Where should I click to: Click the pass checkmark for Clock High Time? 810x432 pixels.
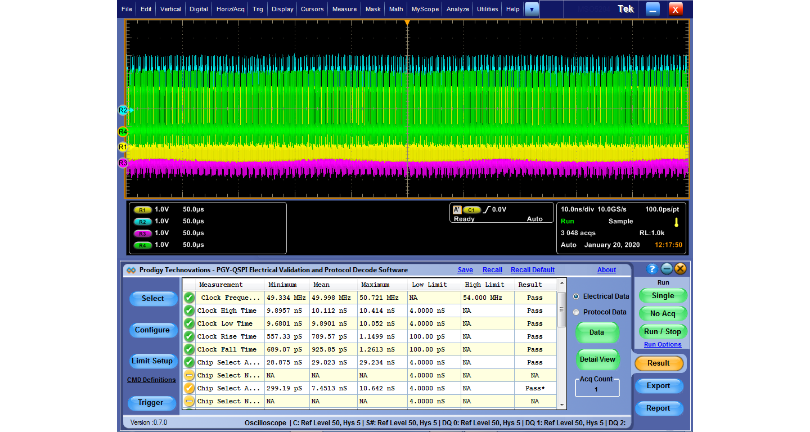189,311
